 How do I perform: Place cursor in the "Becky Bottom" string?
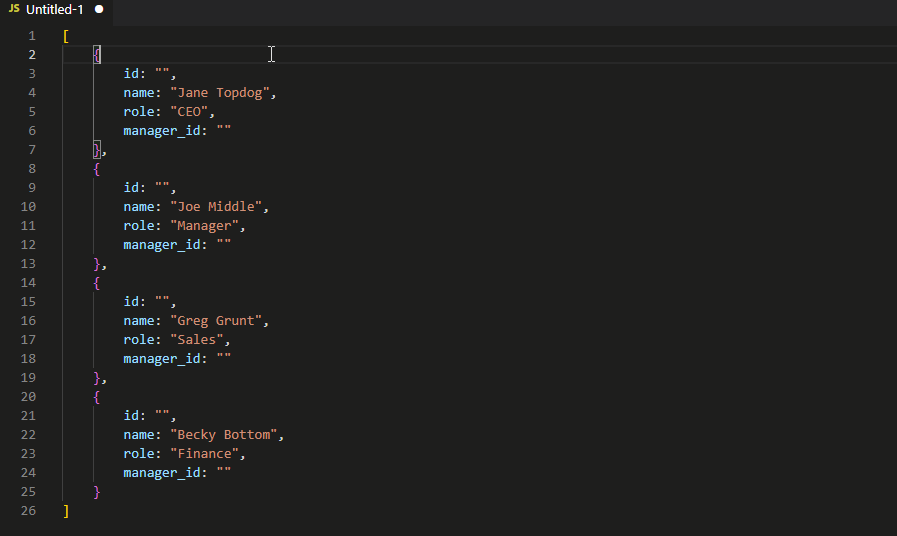click(226, 435)
